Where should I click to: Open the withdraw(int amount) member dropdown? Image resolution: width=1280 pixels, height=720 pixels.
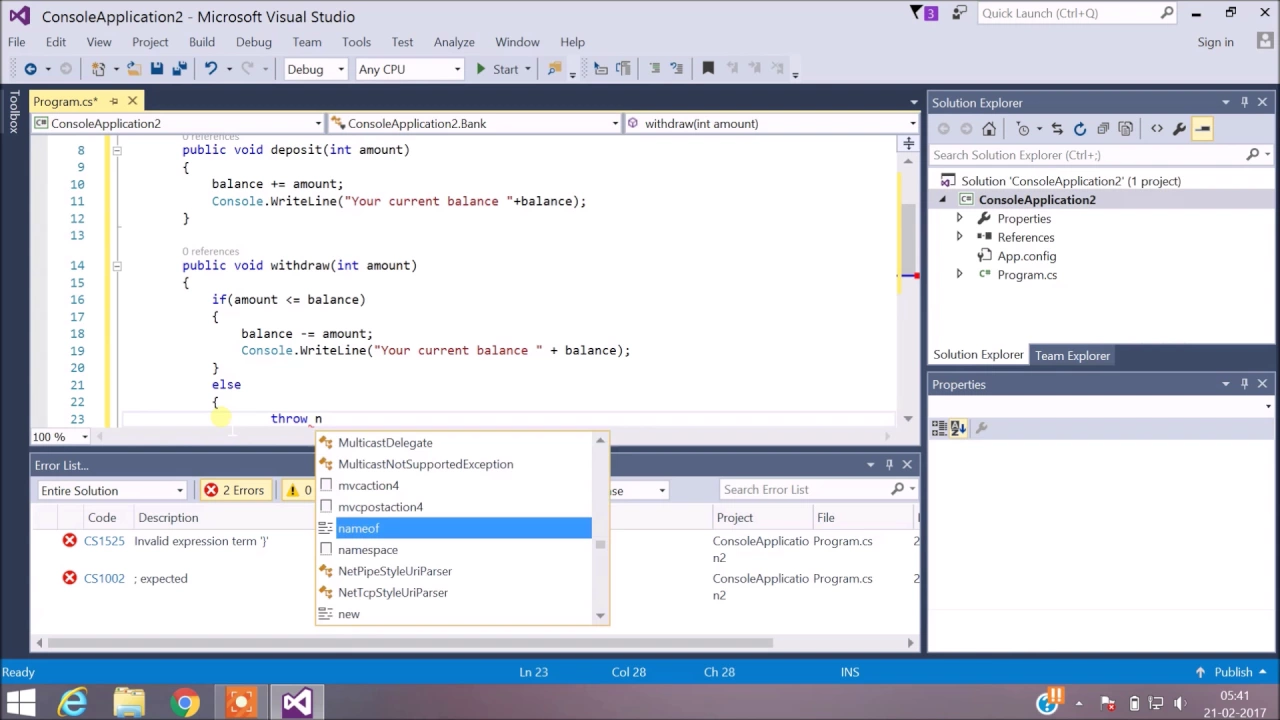coord(772,123)
